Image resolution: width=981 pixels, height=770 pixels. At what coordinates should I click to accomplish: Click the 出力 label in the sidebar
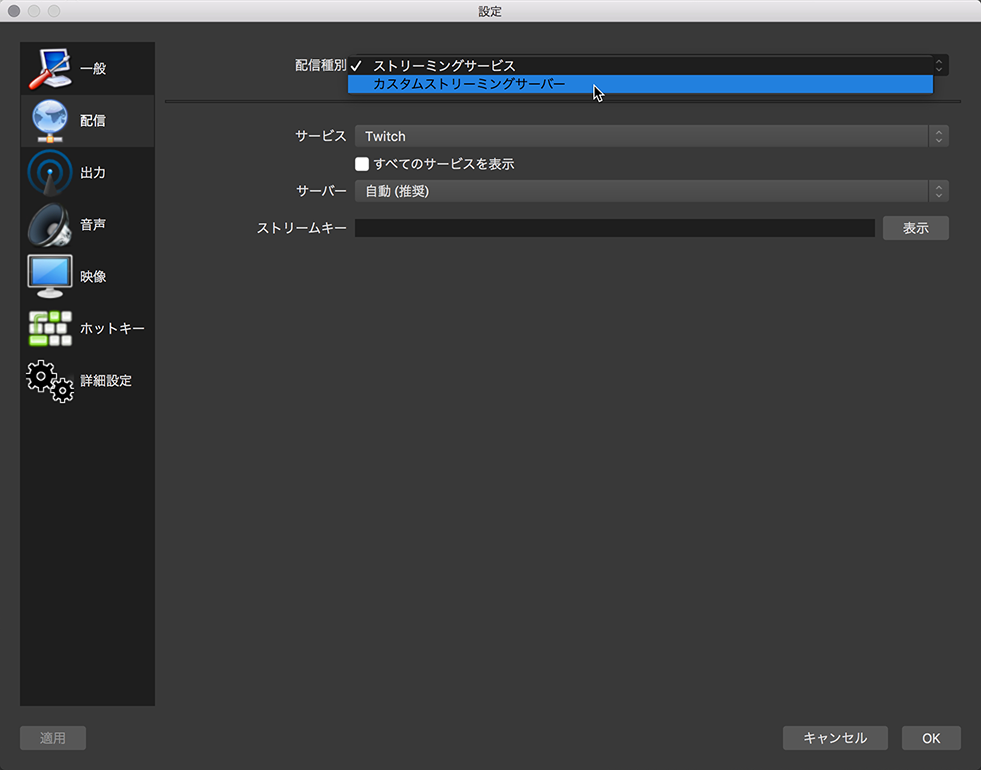tap(93, 173)
